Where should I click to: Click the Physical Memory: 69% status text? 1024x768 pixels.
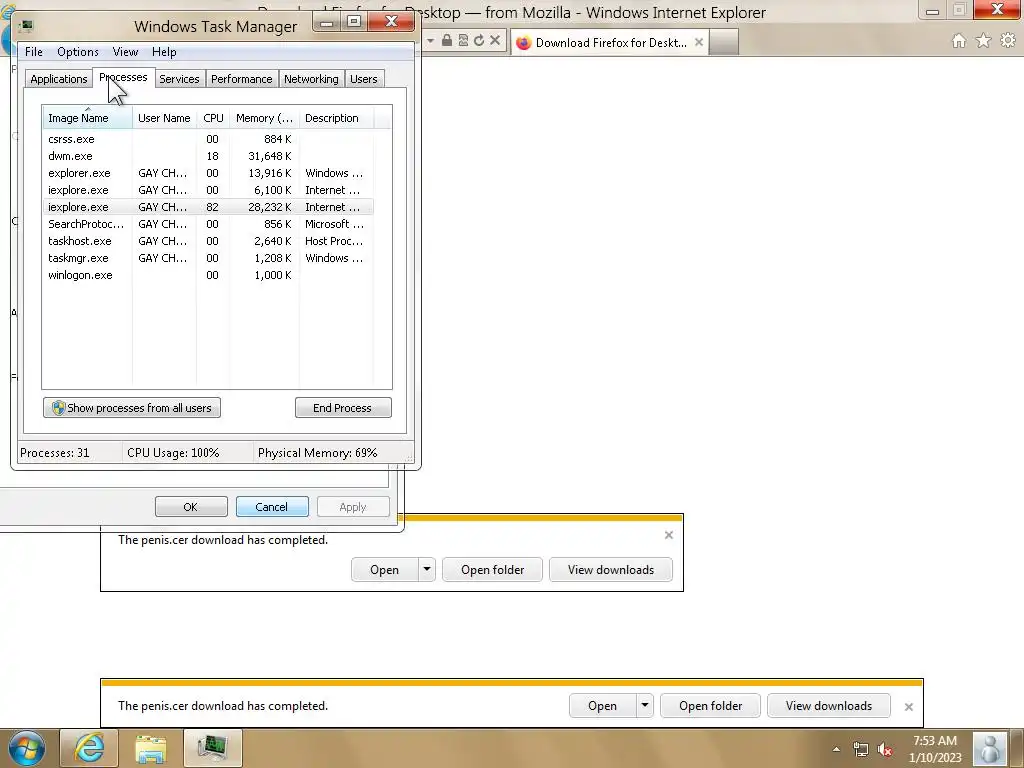(x=317, y=453)
